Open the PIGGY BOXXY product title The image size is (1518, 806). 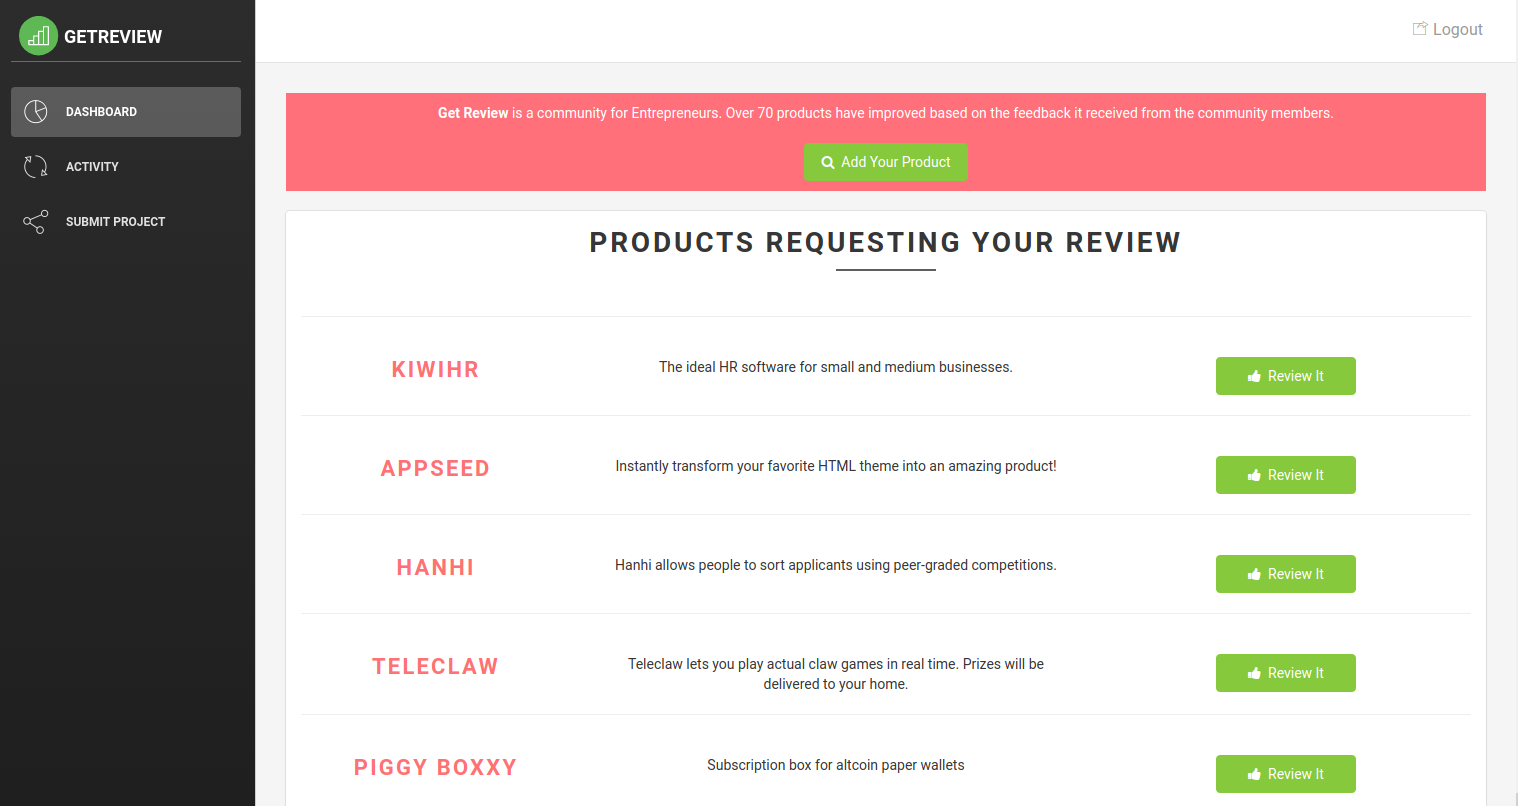click(x=435, y=767)
